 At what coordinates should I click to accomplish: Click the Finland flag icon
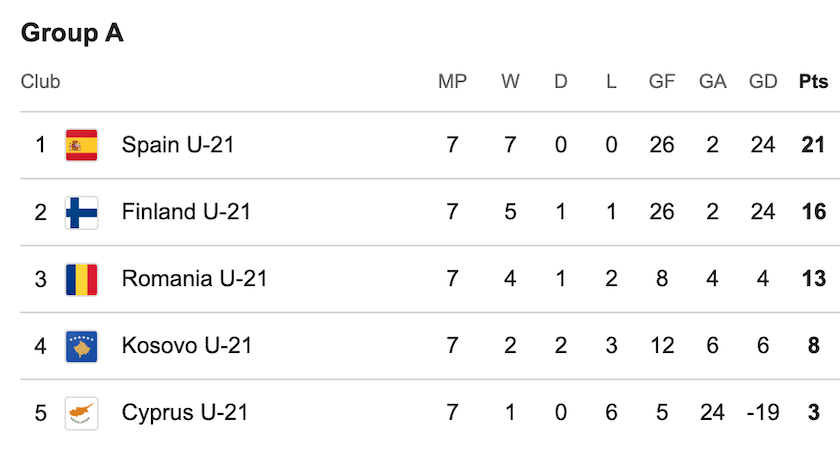pyautogui.click(x=81, y=212)
